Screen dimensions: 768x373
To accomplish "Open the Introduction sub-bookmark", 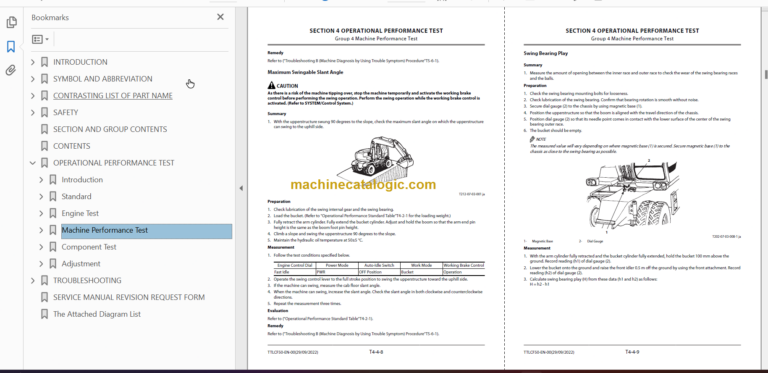I will click(82, 180).
